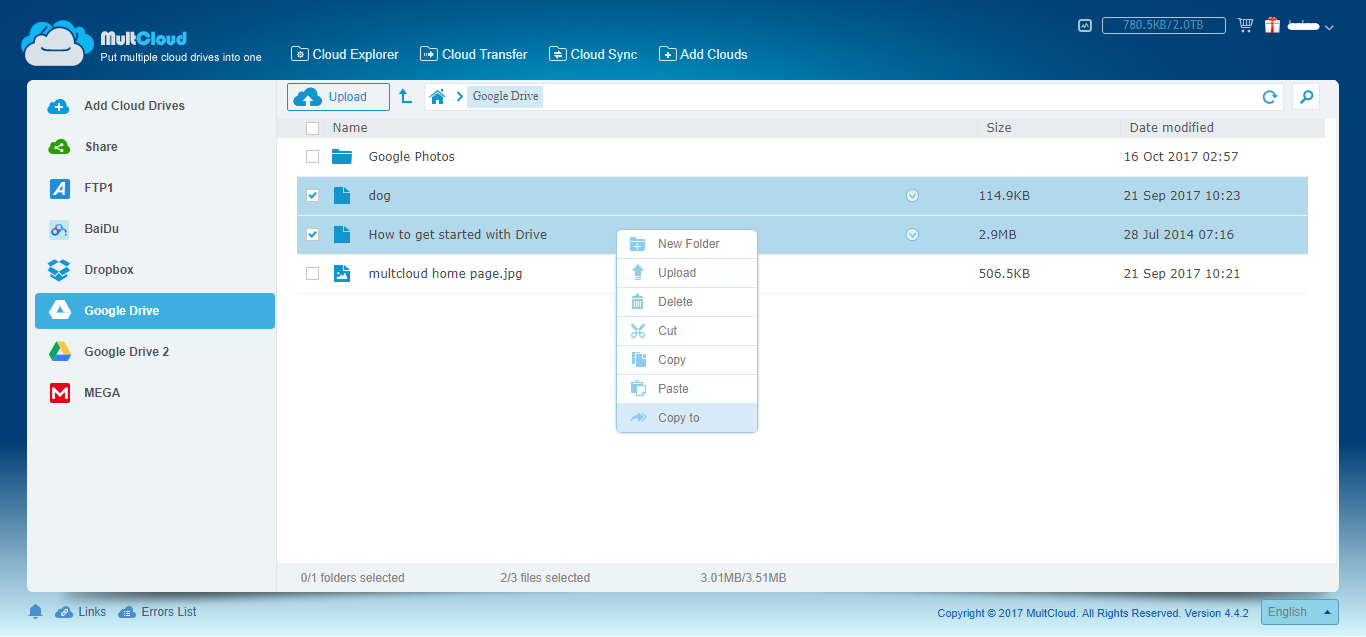Click the Add Clouds icon

click(x=666, y=54)
